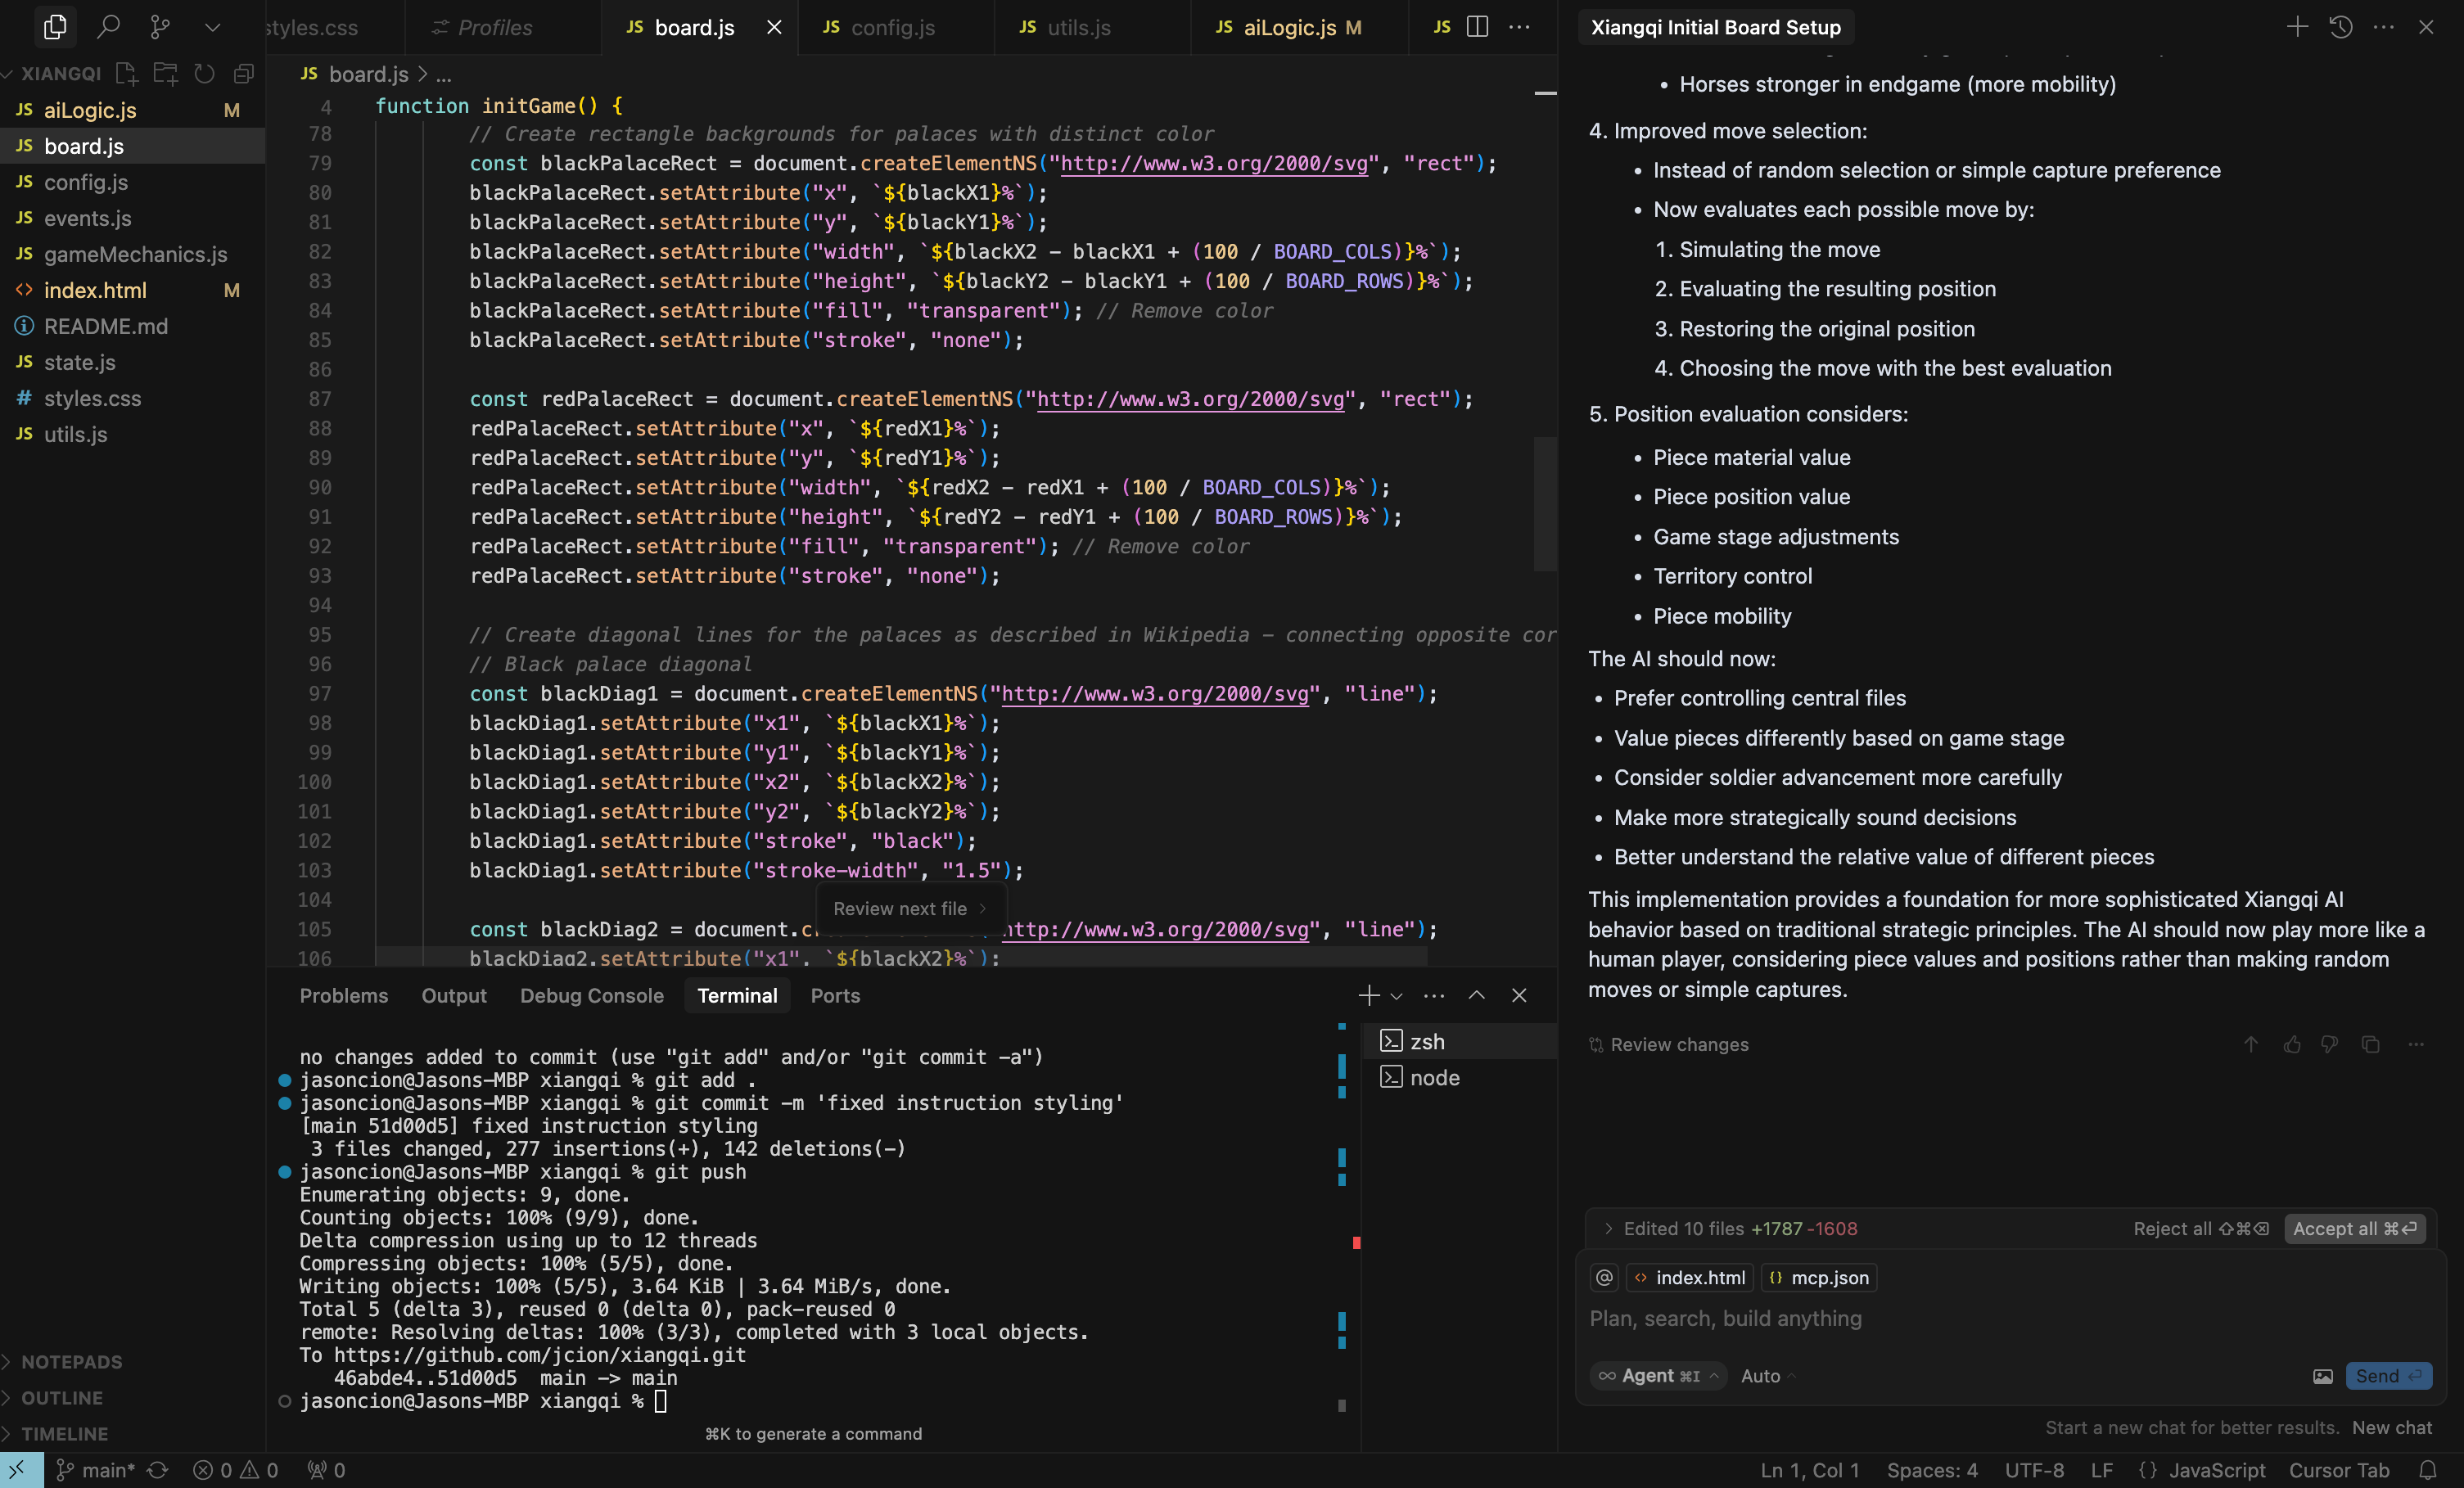
Task: Open the Source Control view icon
Action: (160, 27)
